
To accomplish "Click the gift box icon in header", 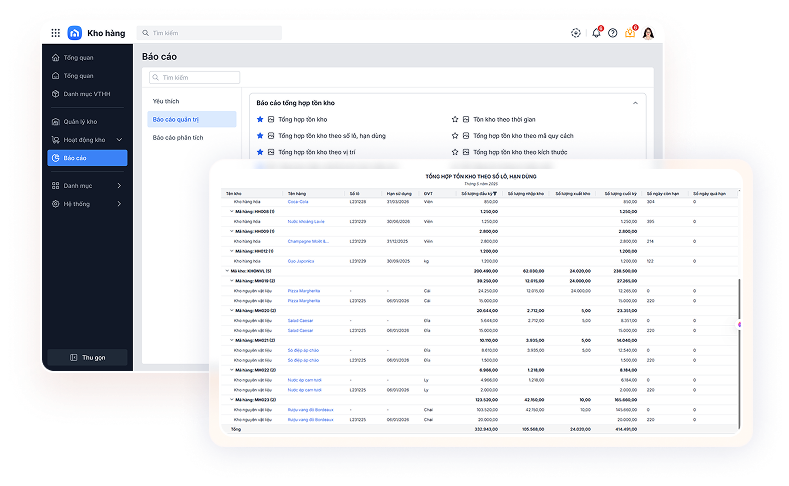I will click(630, 33).
